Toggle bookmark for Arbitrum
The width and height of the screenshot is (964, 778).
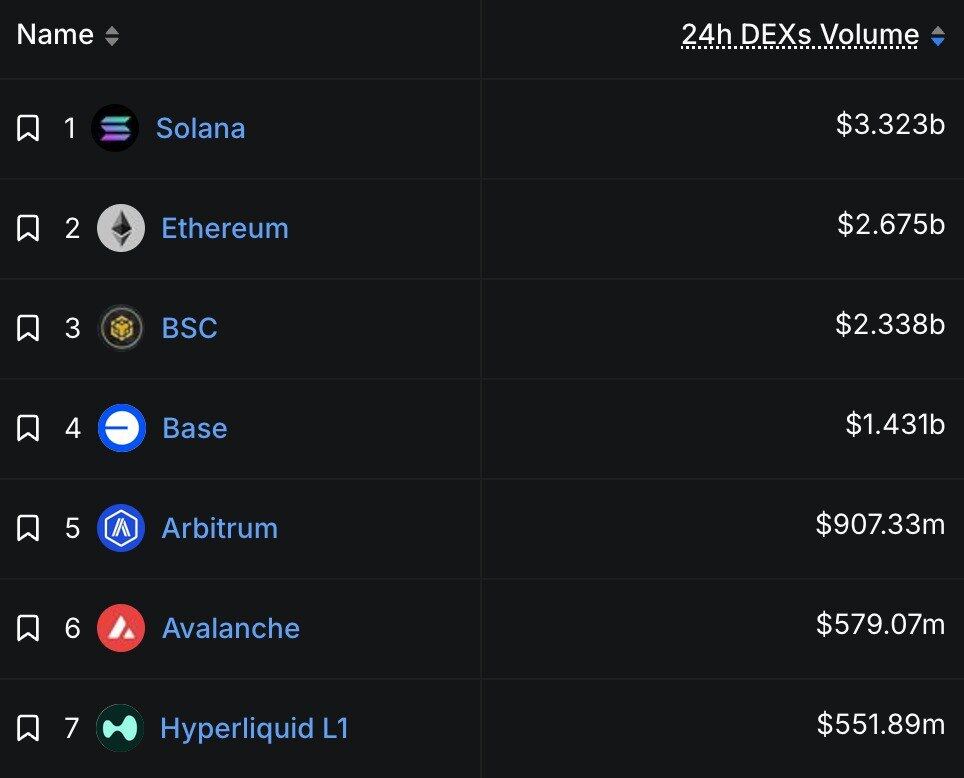pos(28,528)
